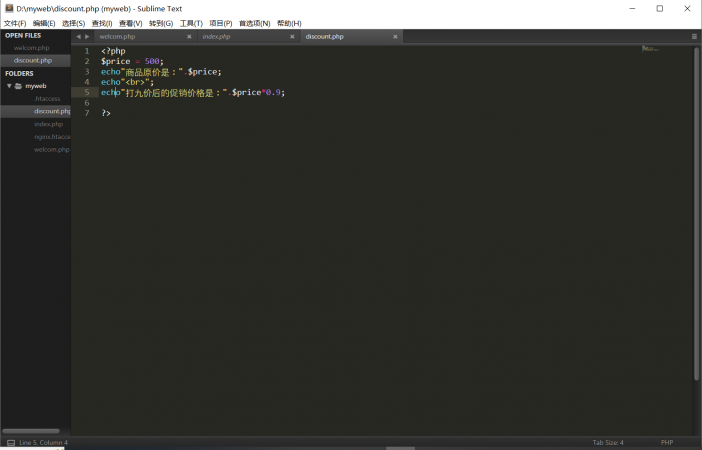Select welcom.php under Open Files

35,48
